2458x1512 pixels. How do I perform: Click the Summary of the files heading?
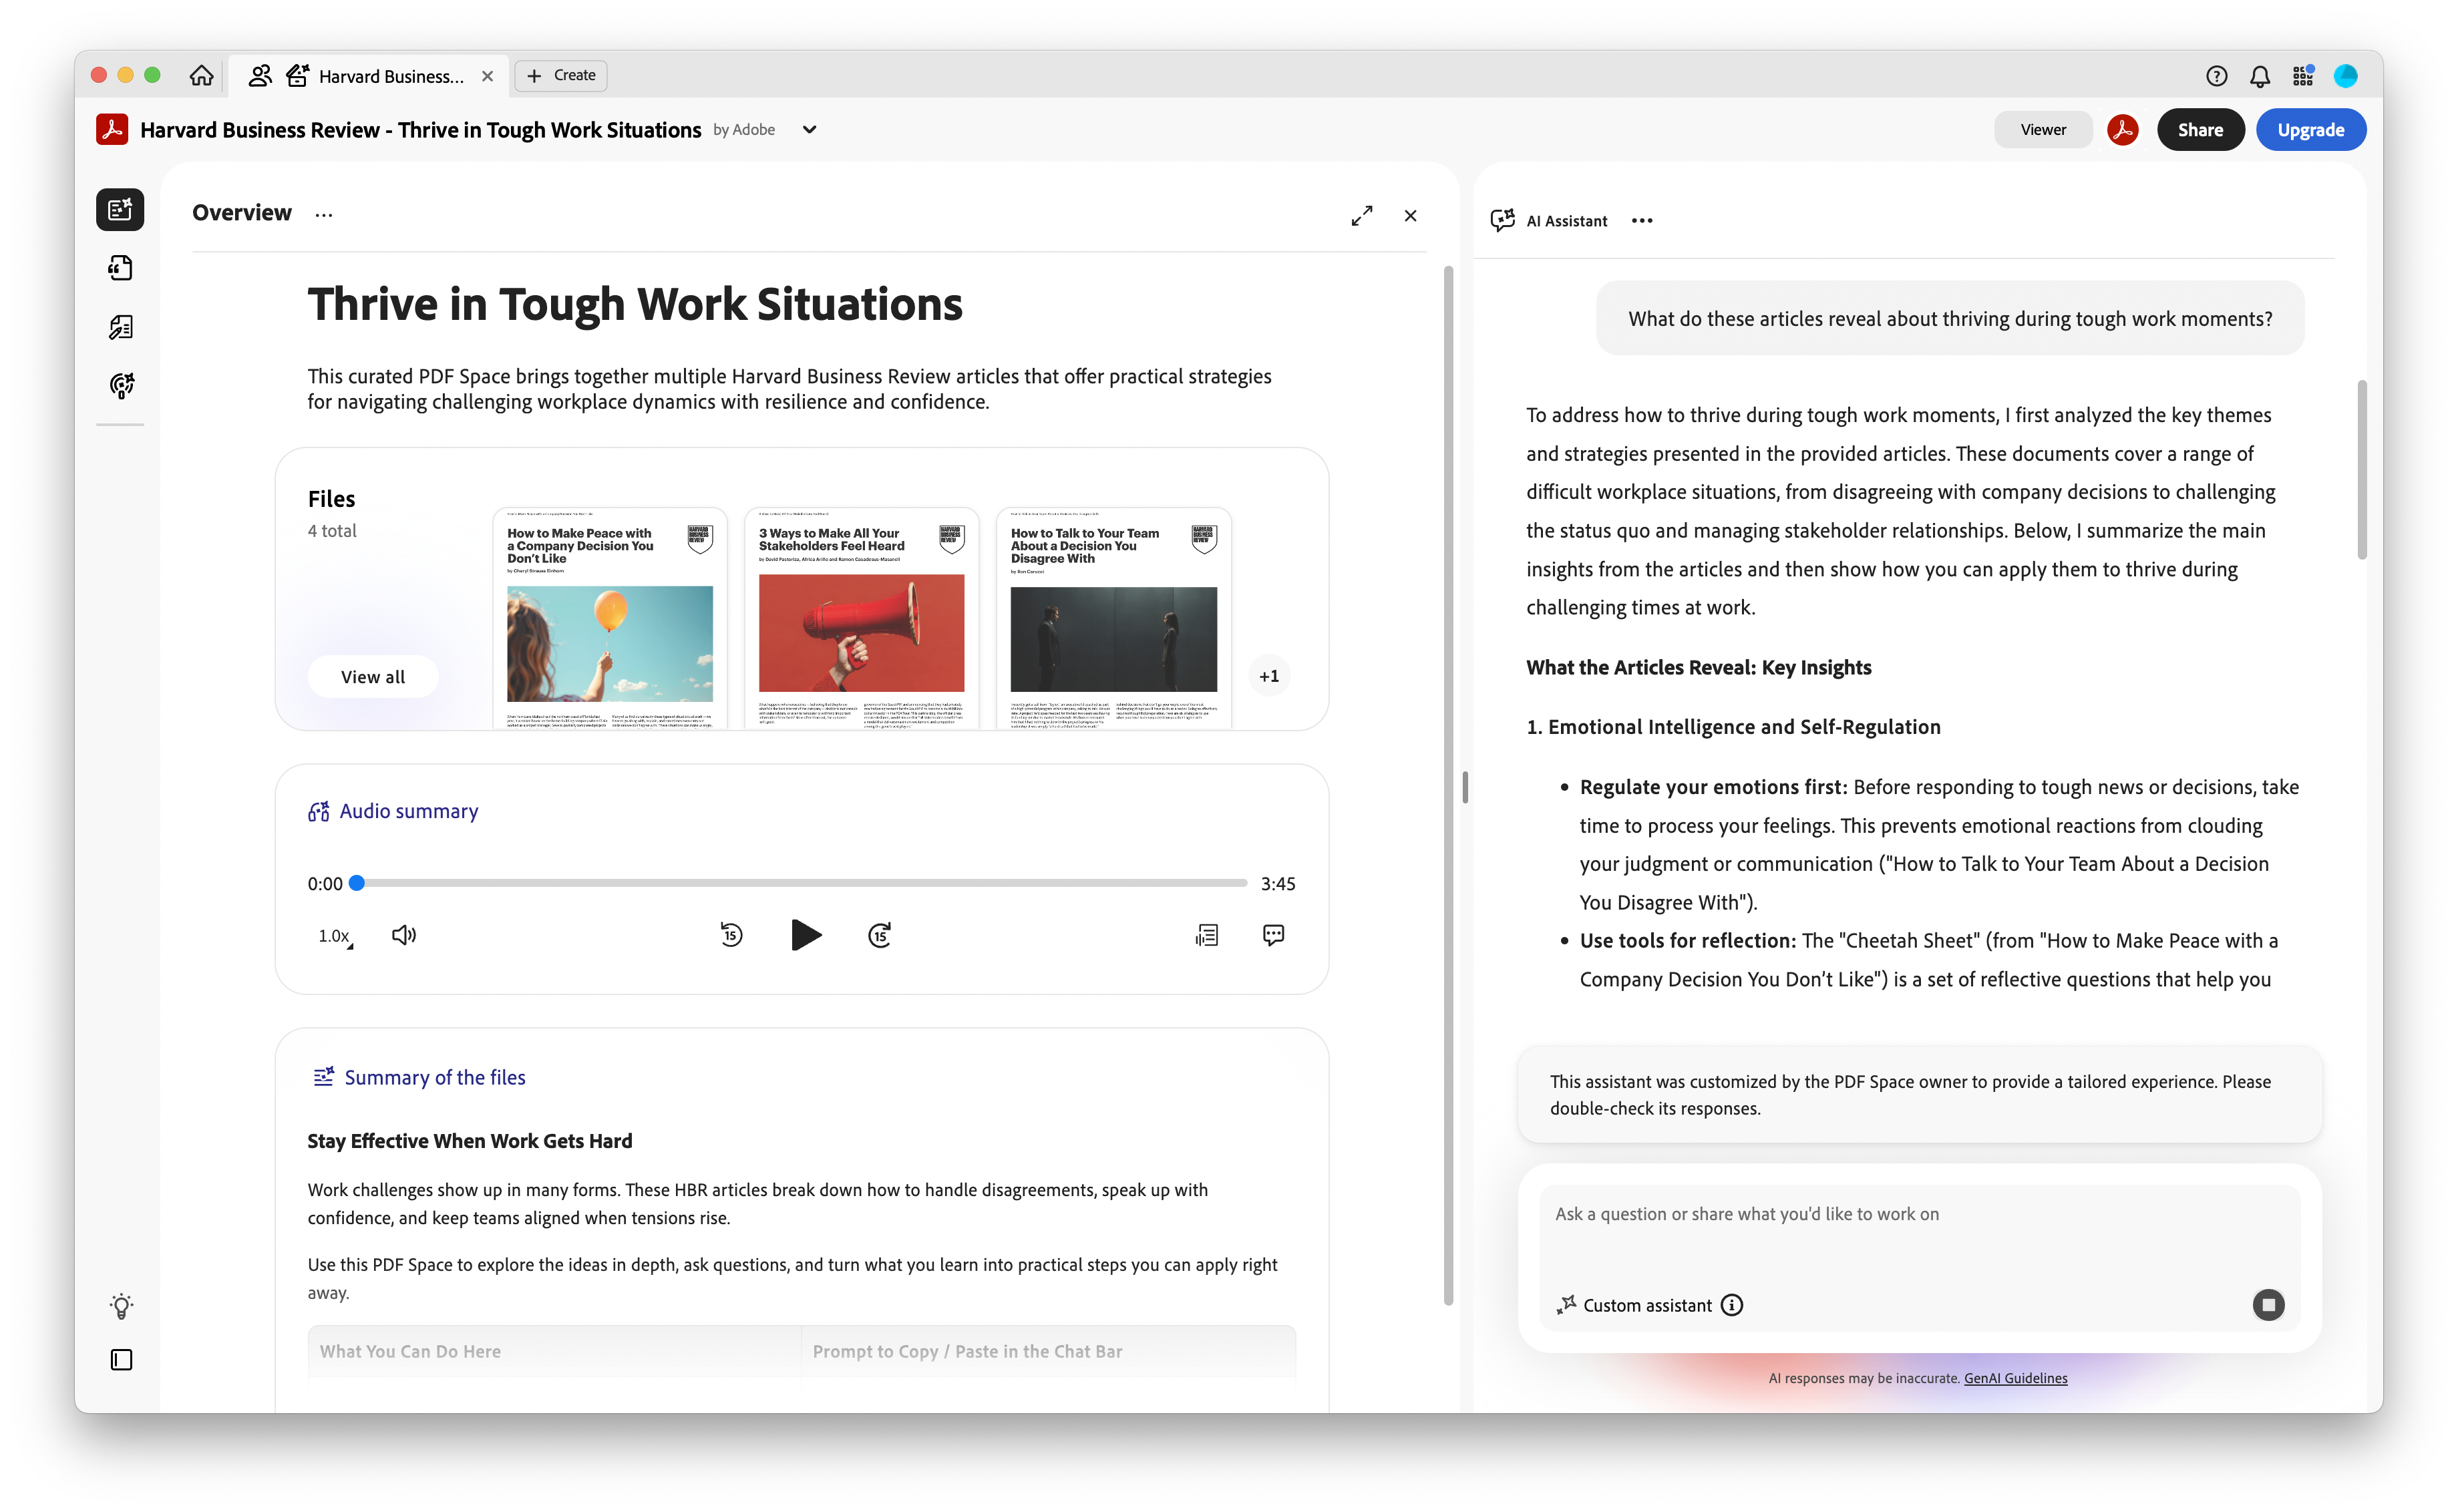click(435, 1078)
